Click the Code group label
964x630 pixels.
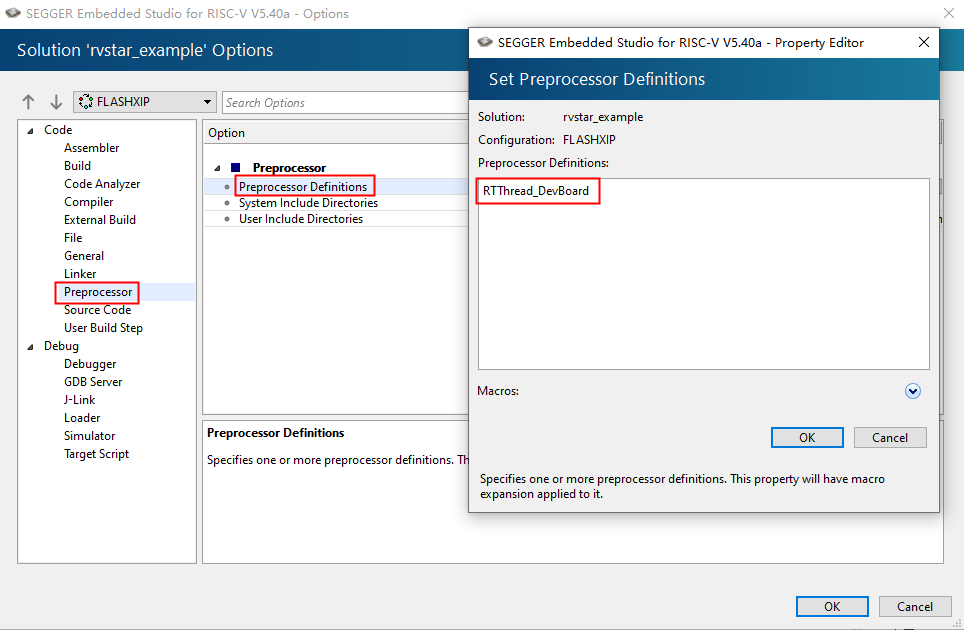click(x=58, y=130)
